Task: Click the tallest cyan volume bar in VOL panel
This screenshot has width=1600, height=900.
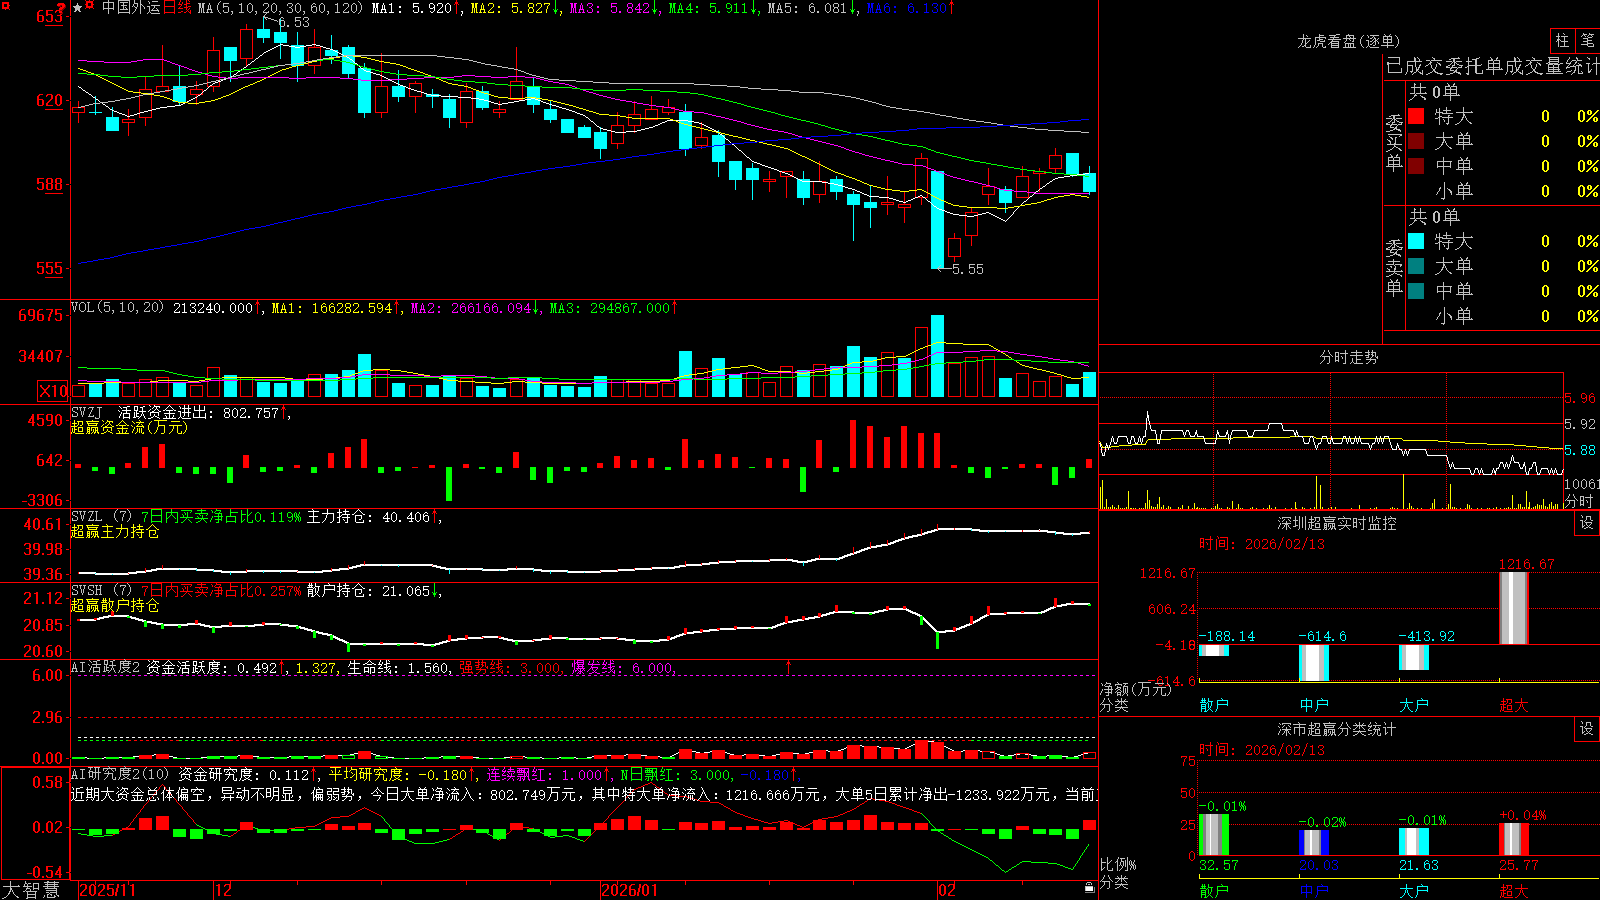Action: (x=937, y=356)
